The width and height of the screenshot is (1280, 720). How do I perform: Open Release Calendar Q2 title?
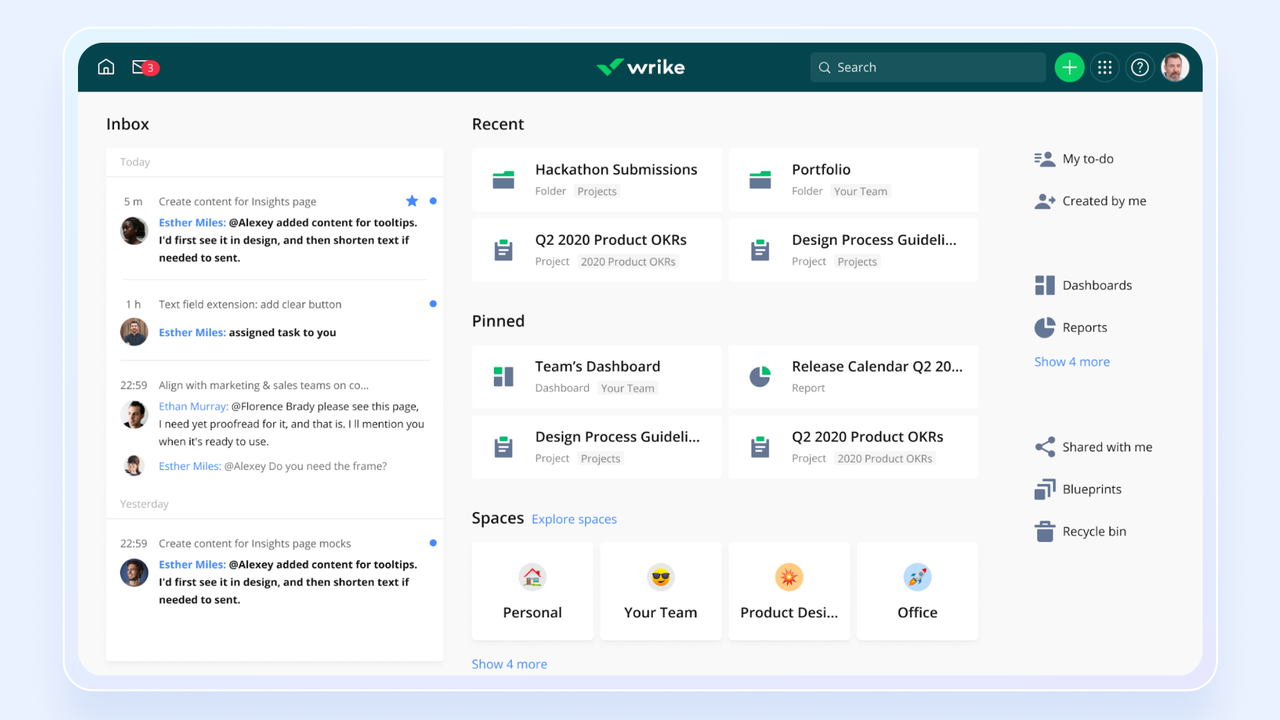877,366
